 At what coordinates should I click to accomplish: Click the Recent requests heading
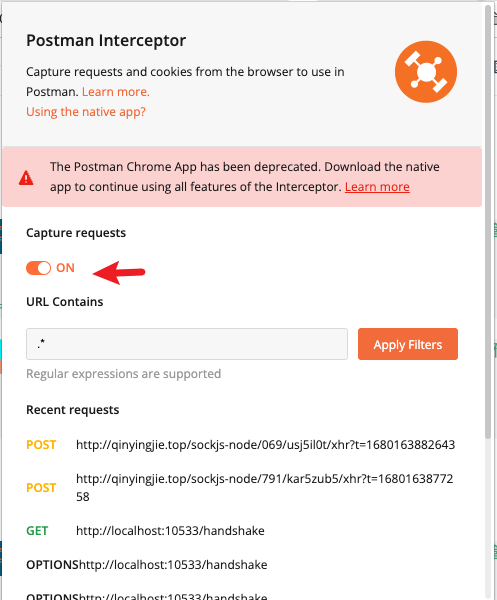coord(73,410)
